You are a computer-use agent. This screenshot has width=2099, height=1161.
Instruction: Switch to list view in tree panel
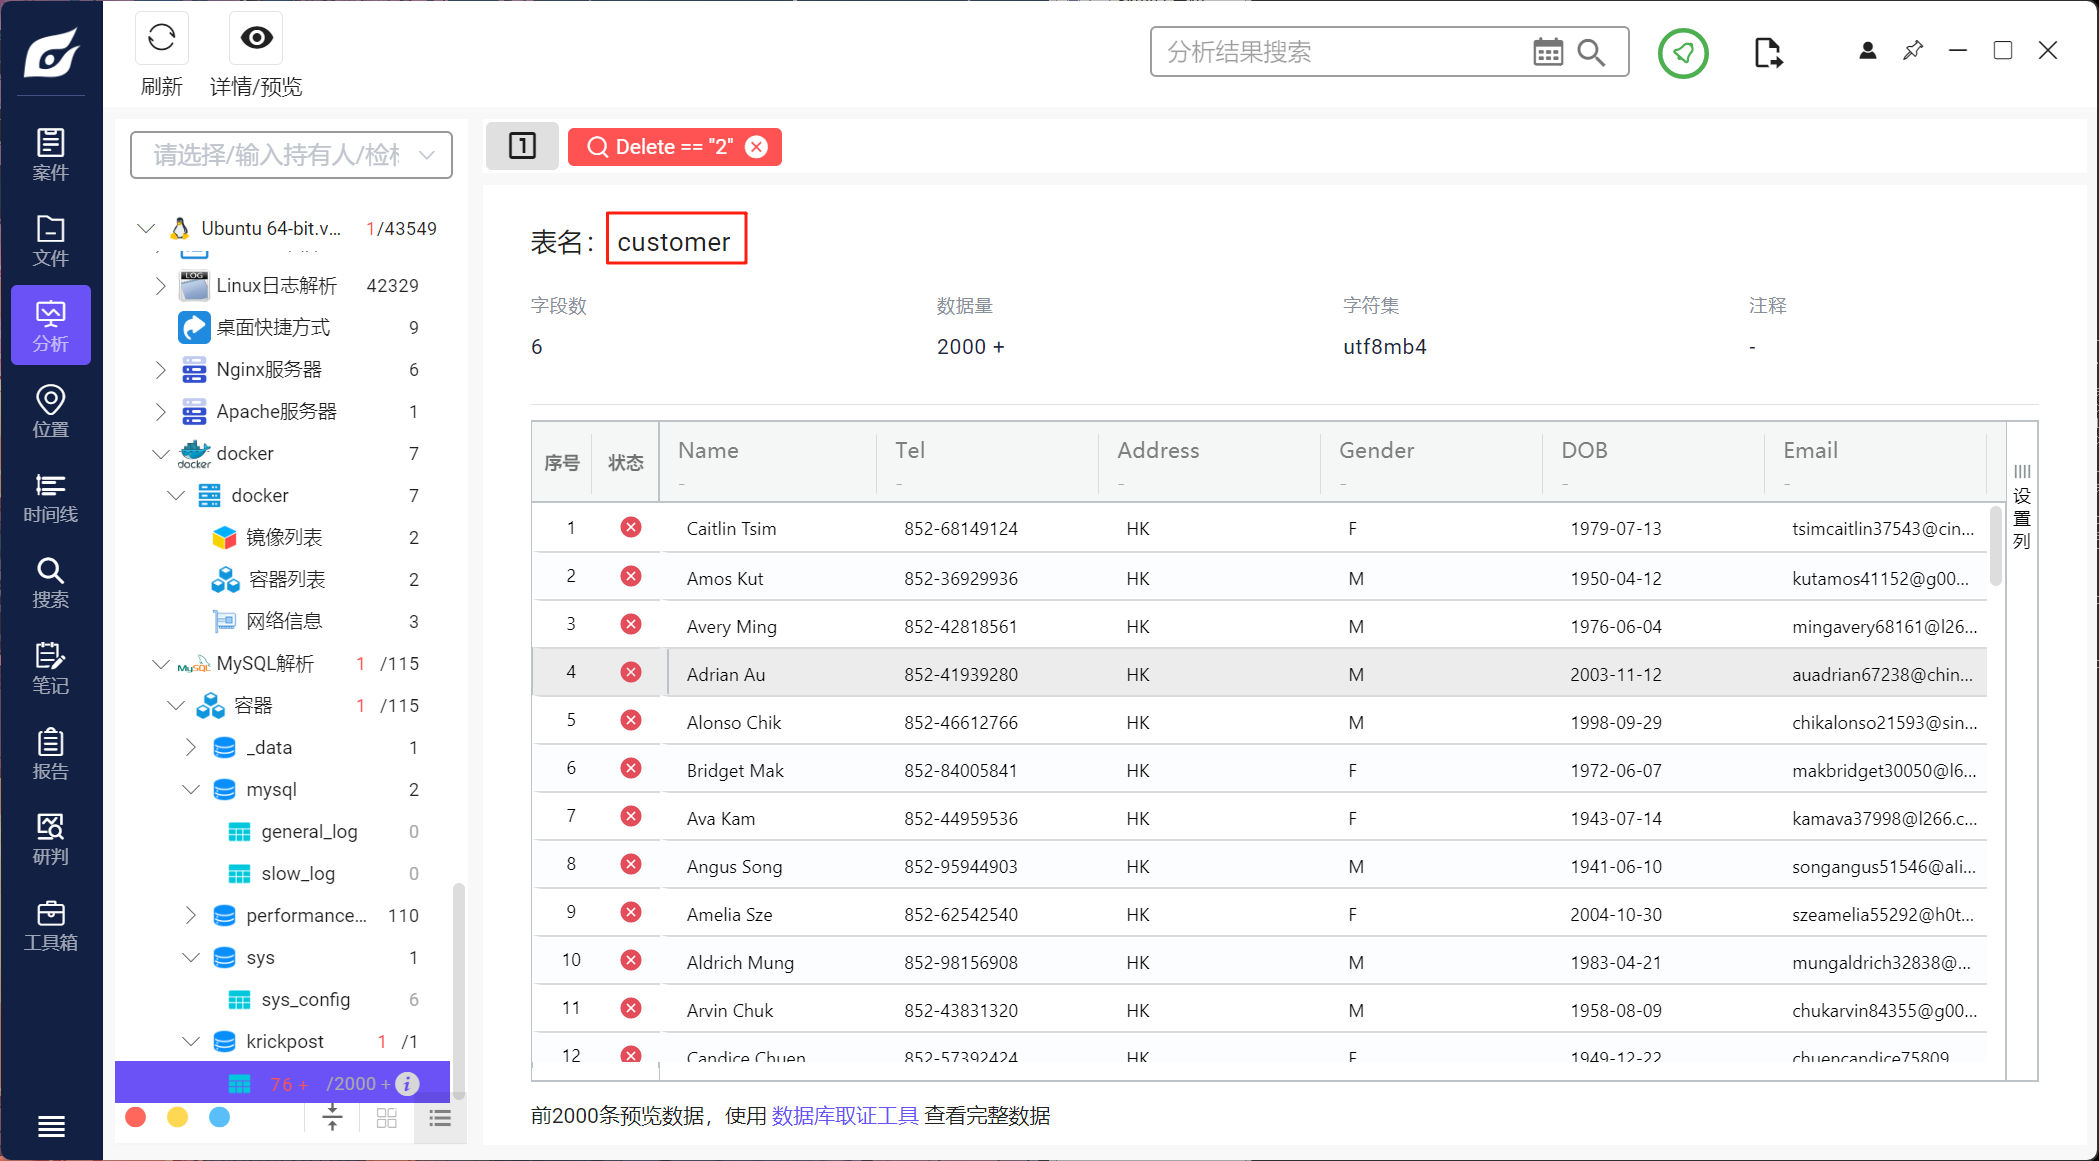point(440,1118)
